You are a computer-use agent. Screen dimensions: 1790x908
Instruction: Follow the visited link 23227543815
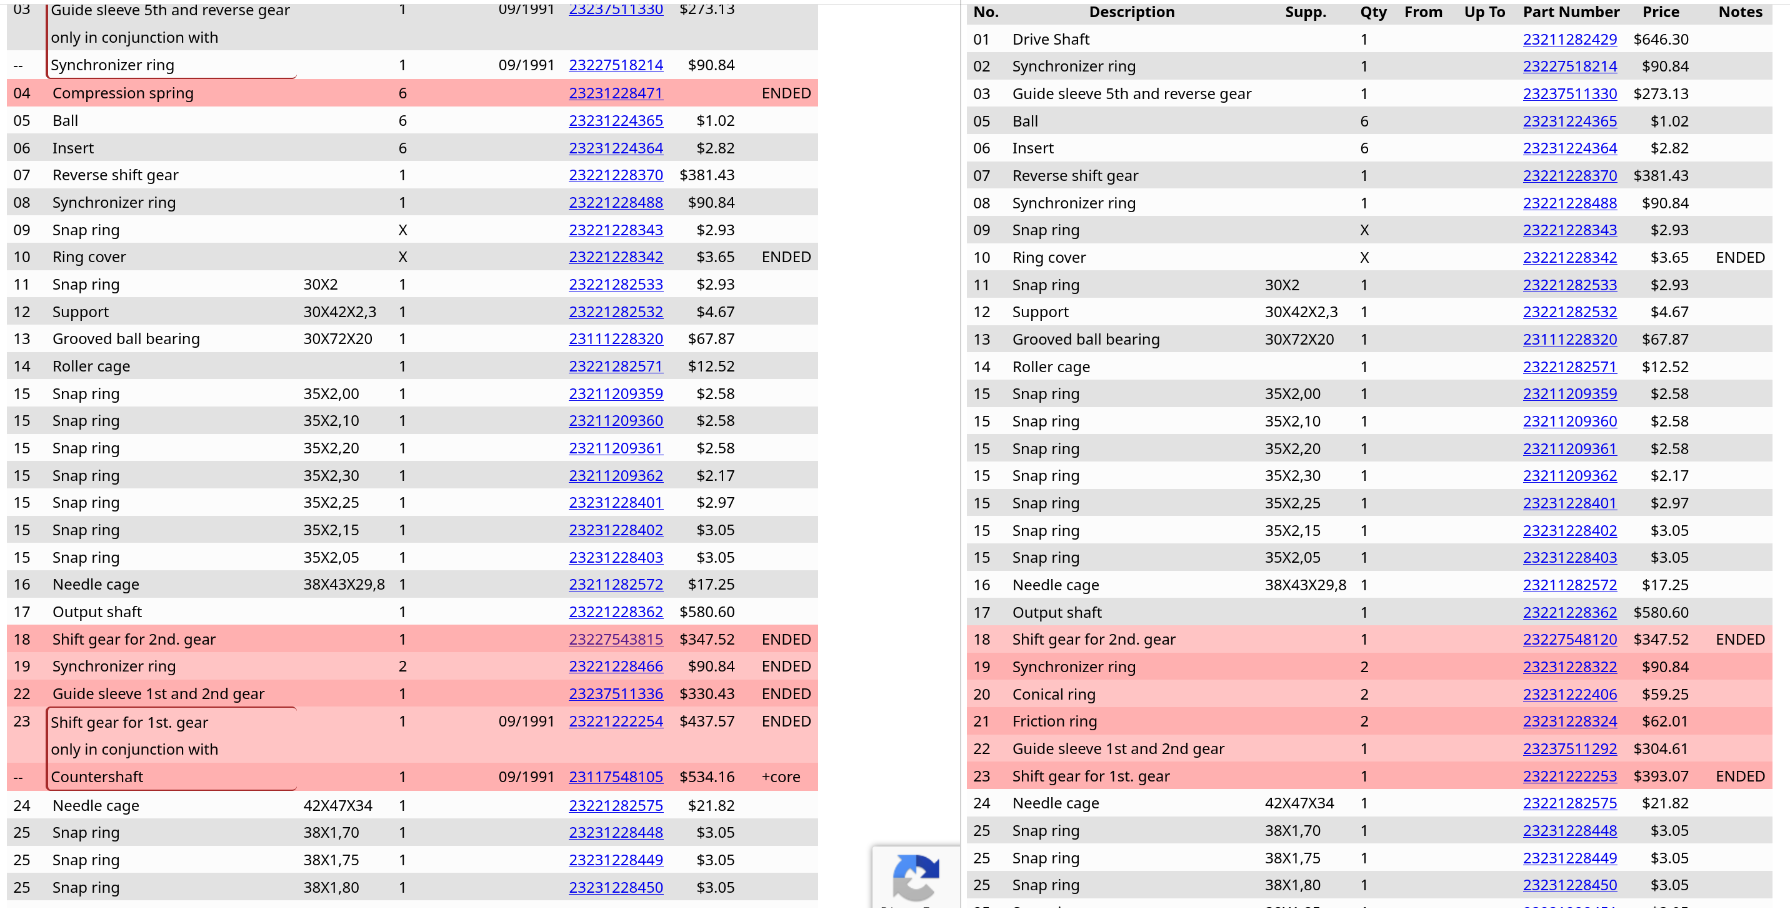[615, 640]
